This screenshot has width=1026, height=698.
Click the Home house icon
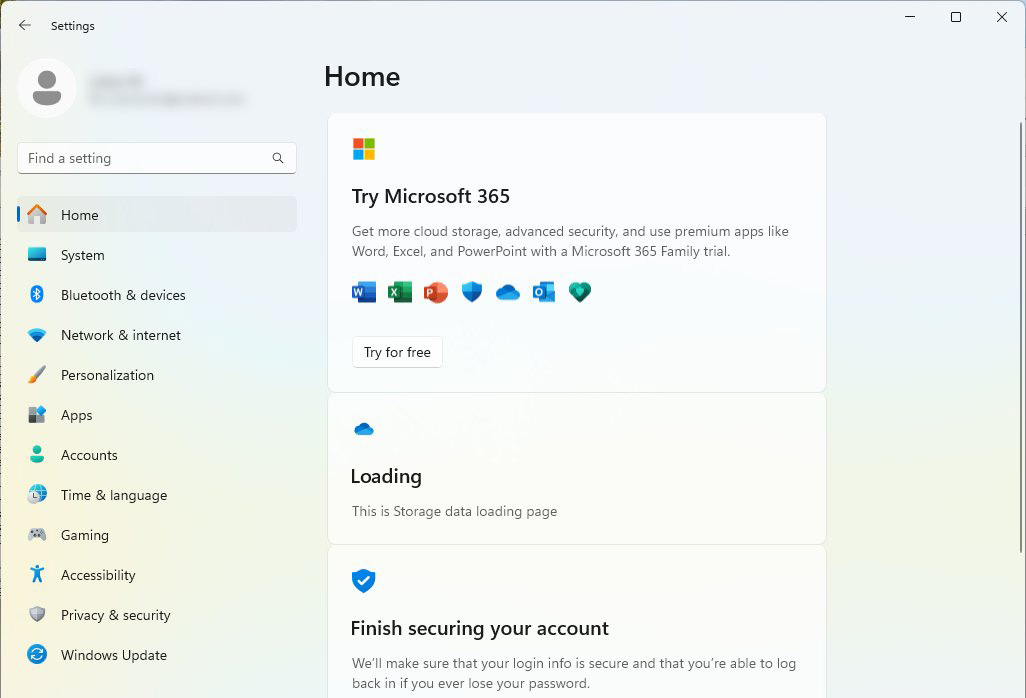click(x=37, y=215)
